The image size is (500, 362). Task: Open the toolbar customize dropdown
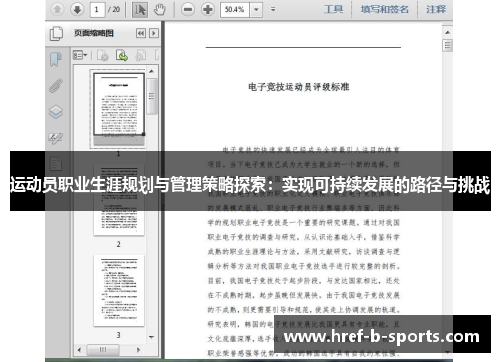[273, 9]
